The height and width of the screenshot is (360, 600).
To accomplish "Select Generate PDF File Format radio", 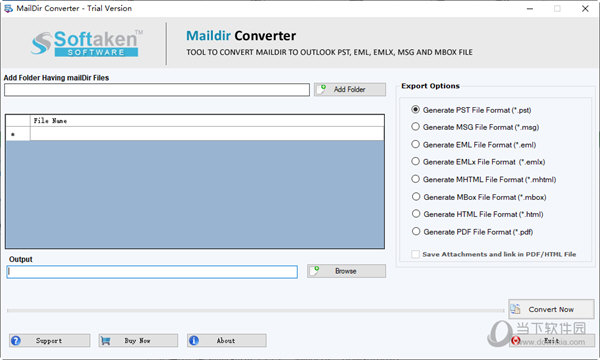I will (416, 231).
